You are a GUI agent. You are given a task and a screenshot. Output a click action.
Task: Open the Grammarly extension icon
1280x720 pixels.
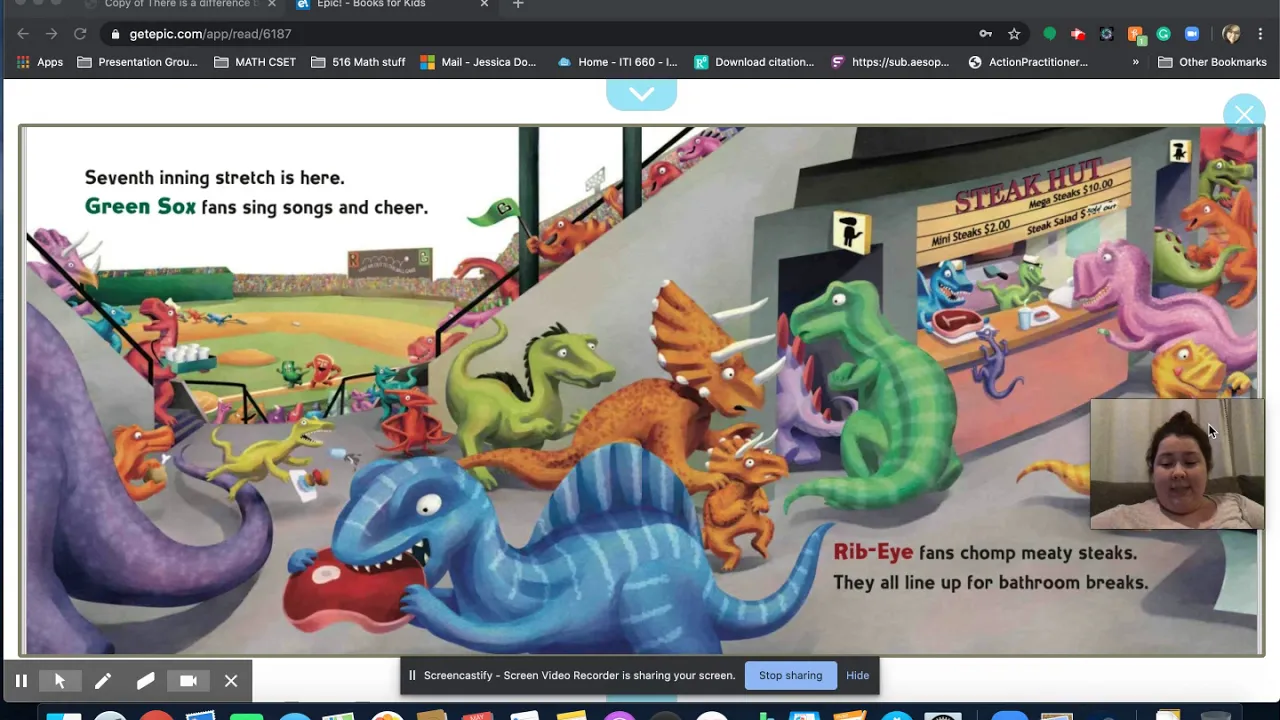click(x=1163, y=34)
